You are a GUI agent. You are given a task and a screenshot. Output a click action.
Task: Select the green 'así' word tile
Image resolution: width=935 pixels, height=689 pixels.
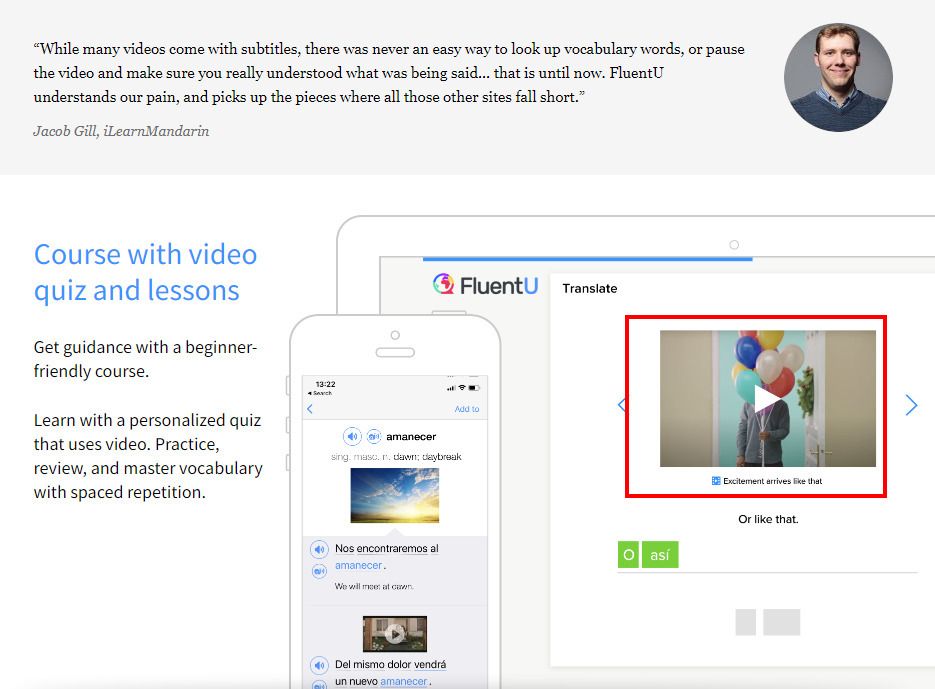pyautogui.click(x=660, y=555)
